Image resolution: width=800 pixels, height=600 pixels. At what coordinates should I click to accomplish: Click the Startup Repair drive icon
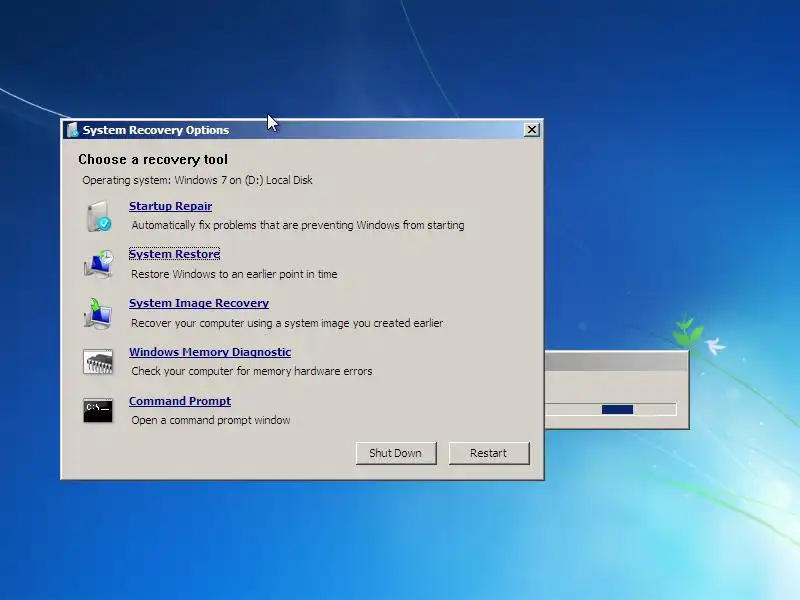tap(98, 216)
